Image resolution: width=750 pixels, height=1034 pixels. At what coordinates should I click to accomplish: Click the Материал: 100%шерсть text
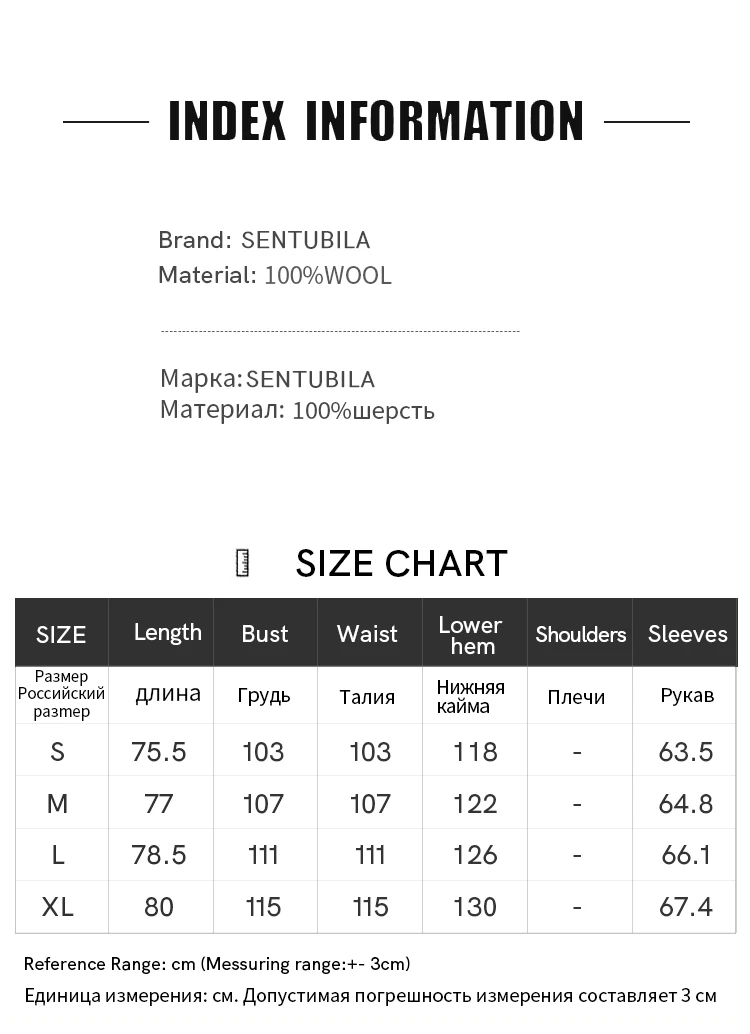click(x=297, y=410)
